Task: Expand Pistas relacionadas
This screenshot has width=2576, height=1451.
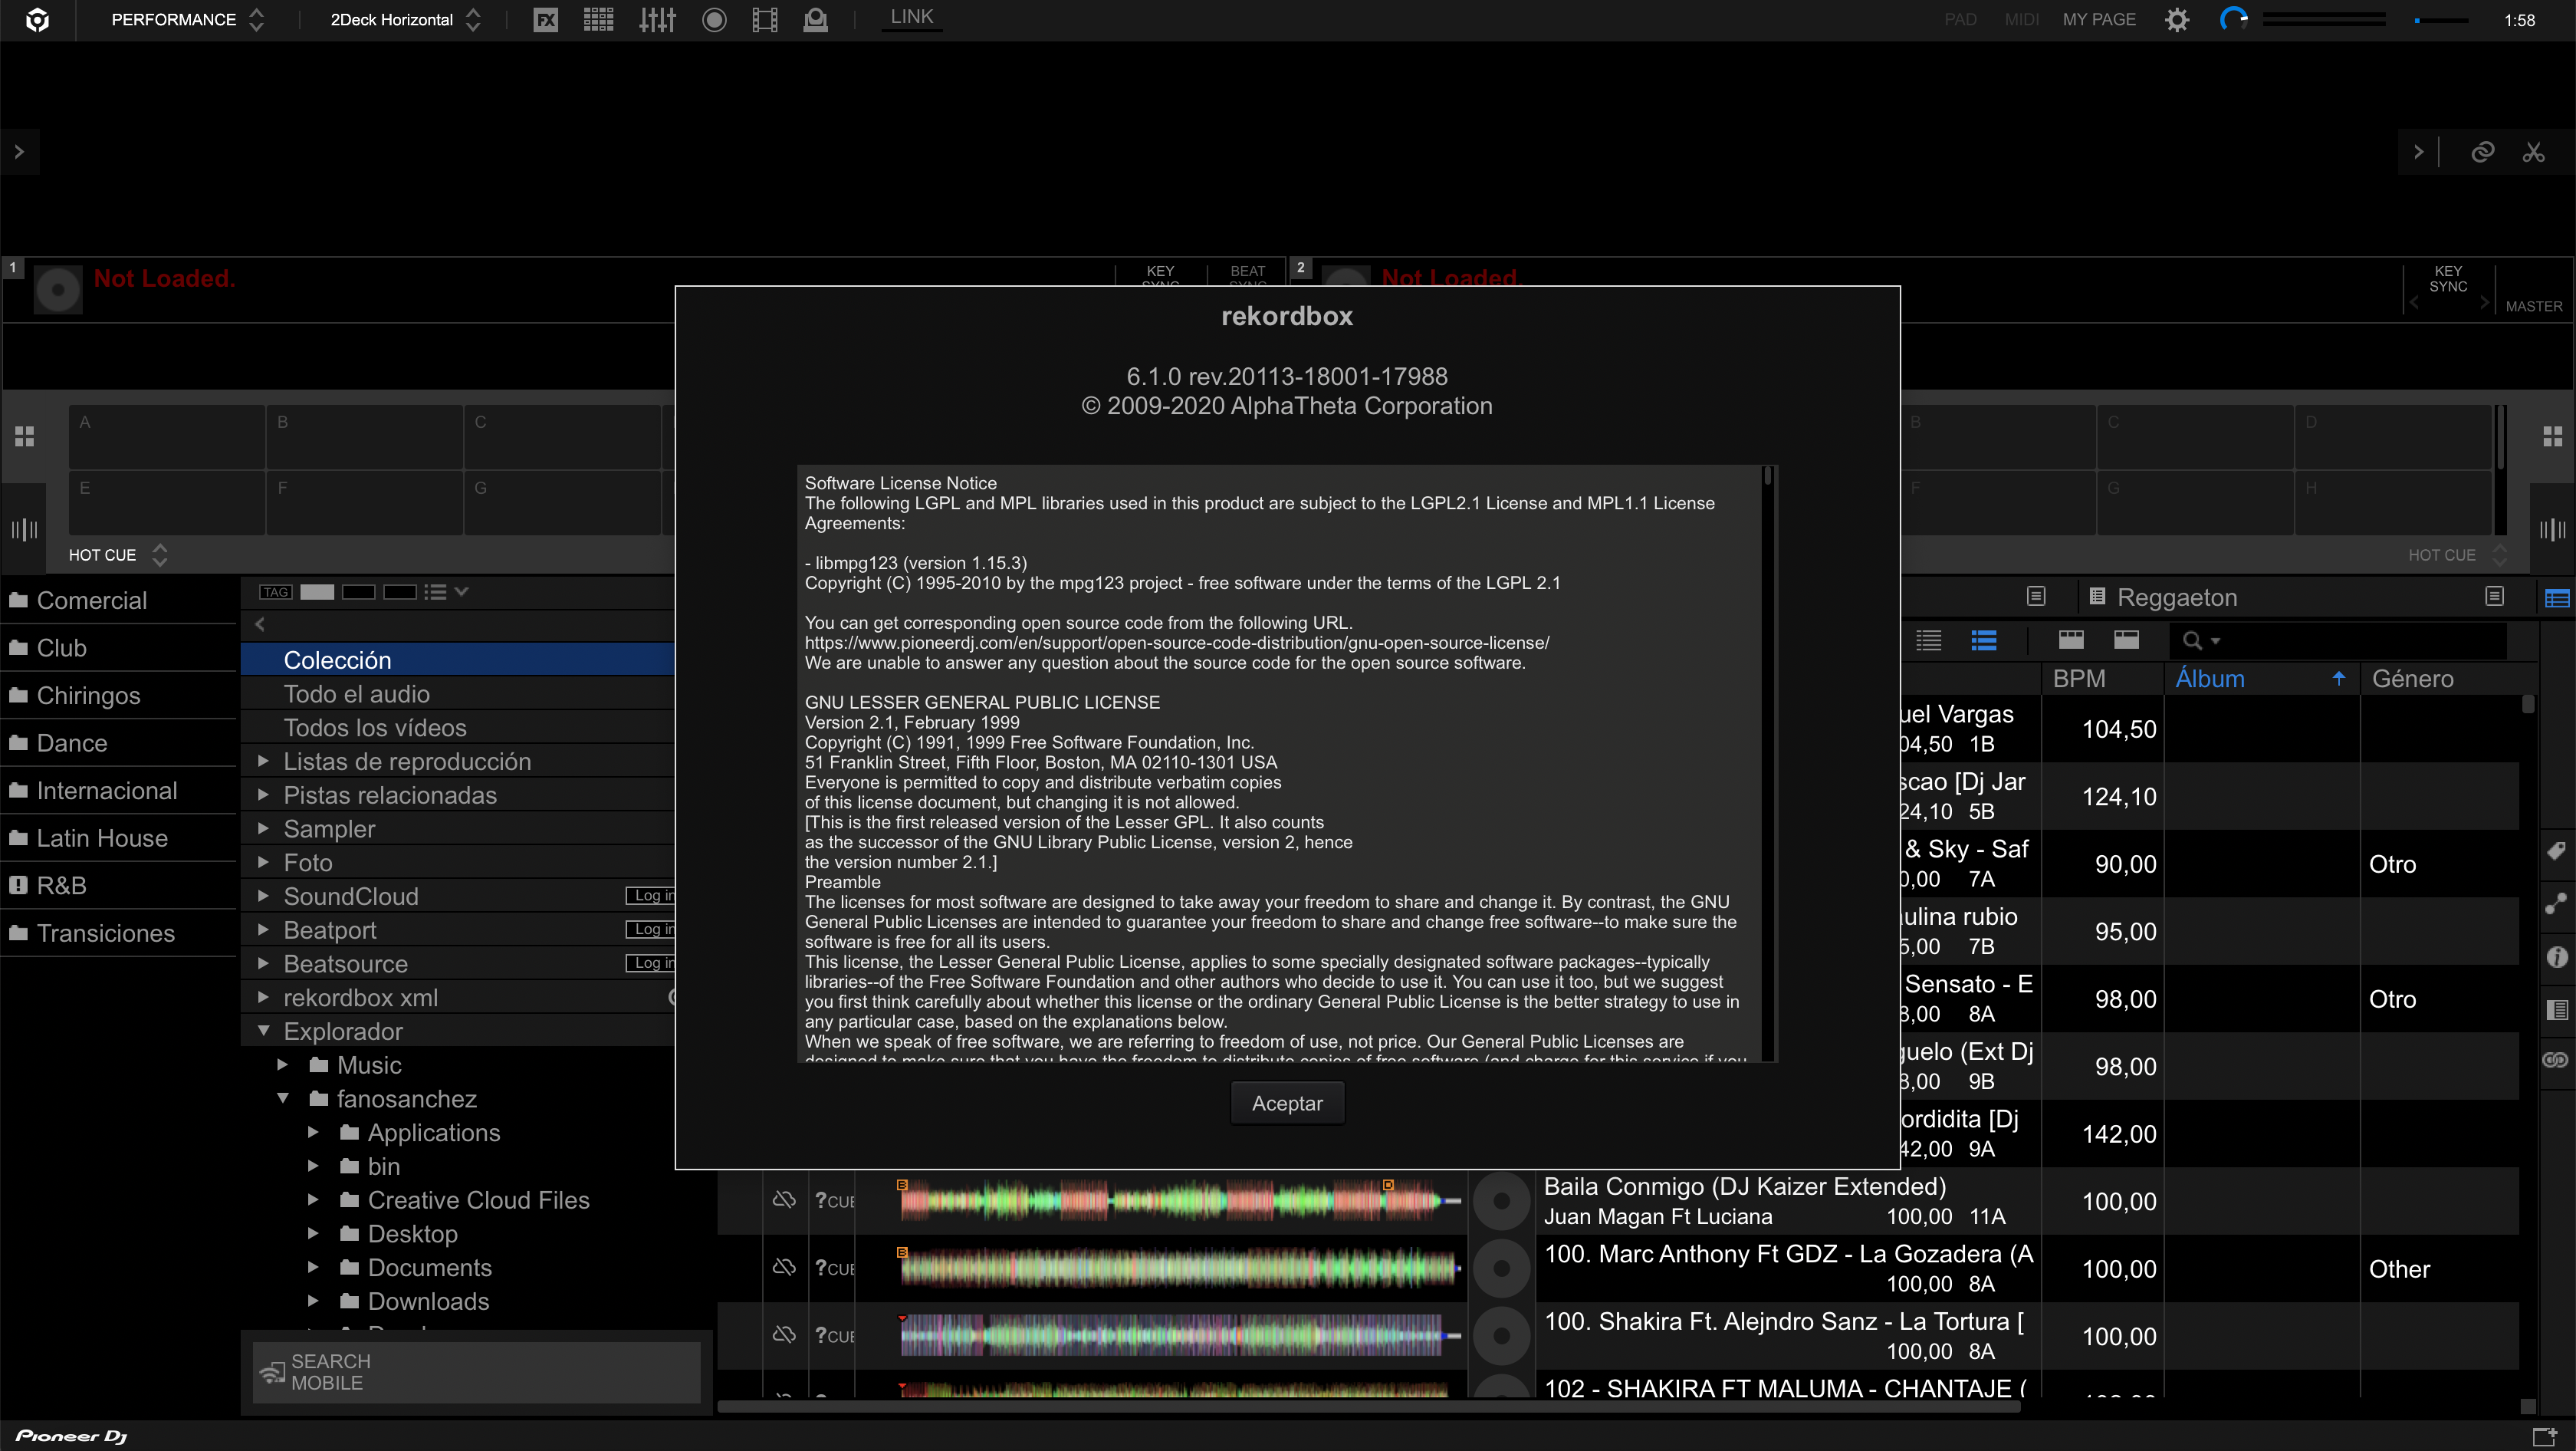Action: 263,795
